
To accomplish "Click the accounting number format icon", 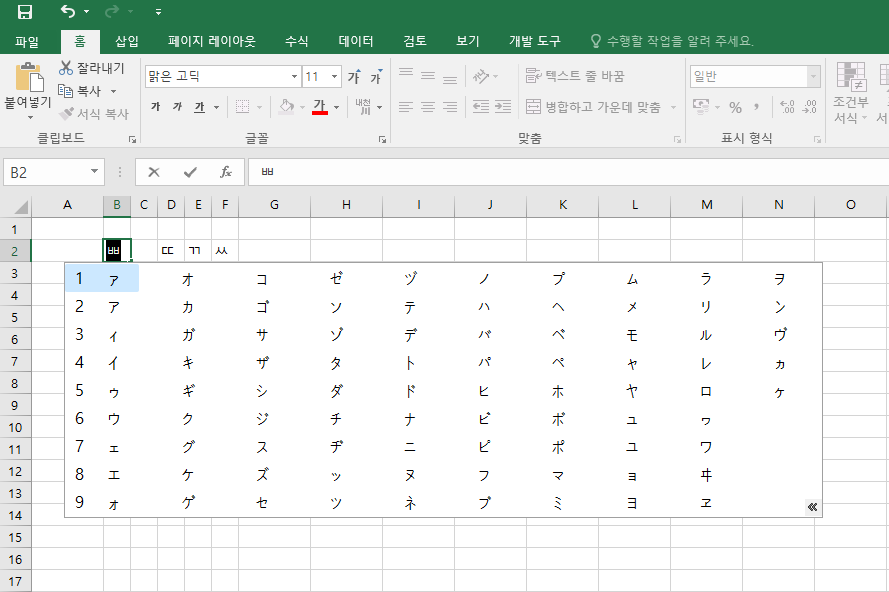I will 701,107.
